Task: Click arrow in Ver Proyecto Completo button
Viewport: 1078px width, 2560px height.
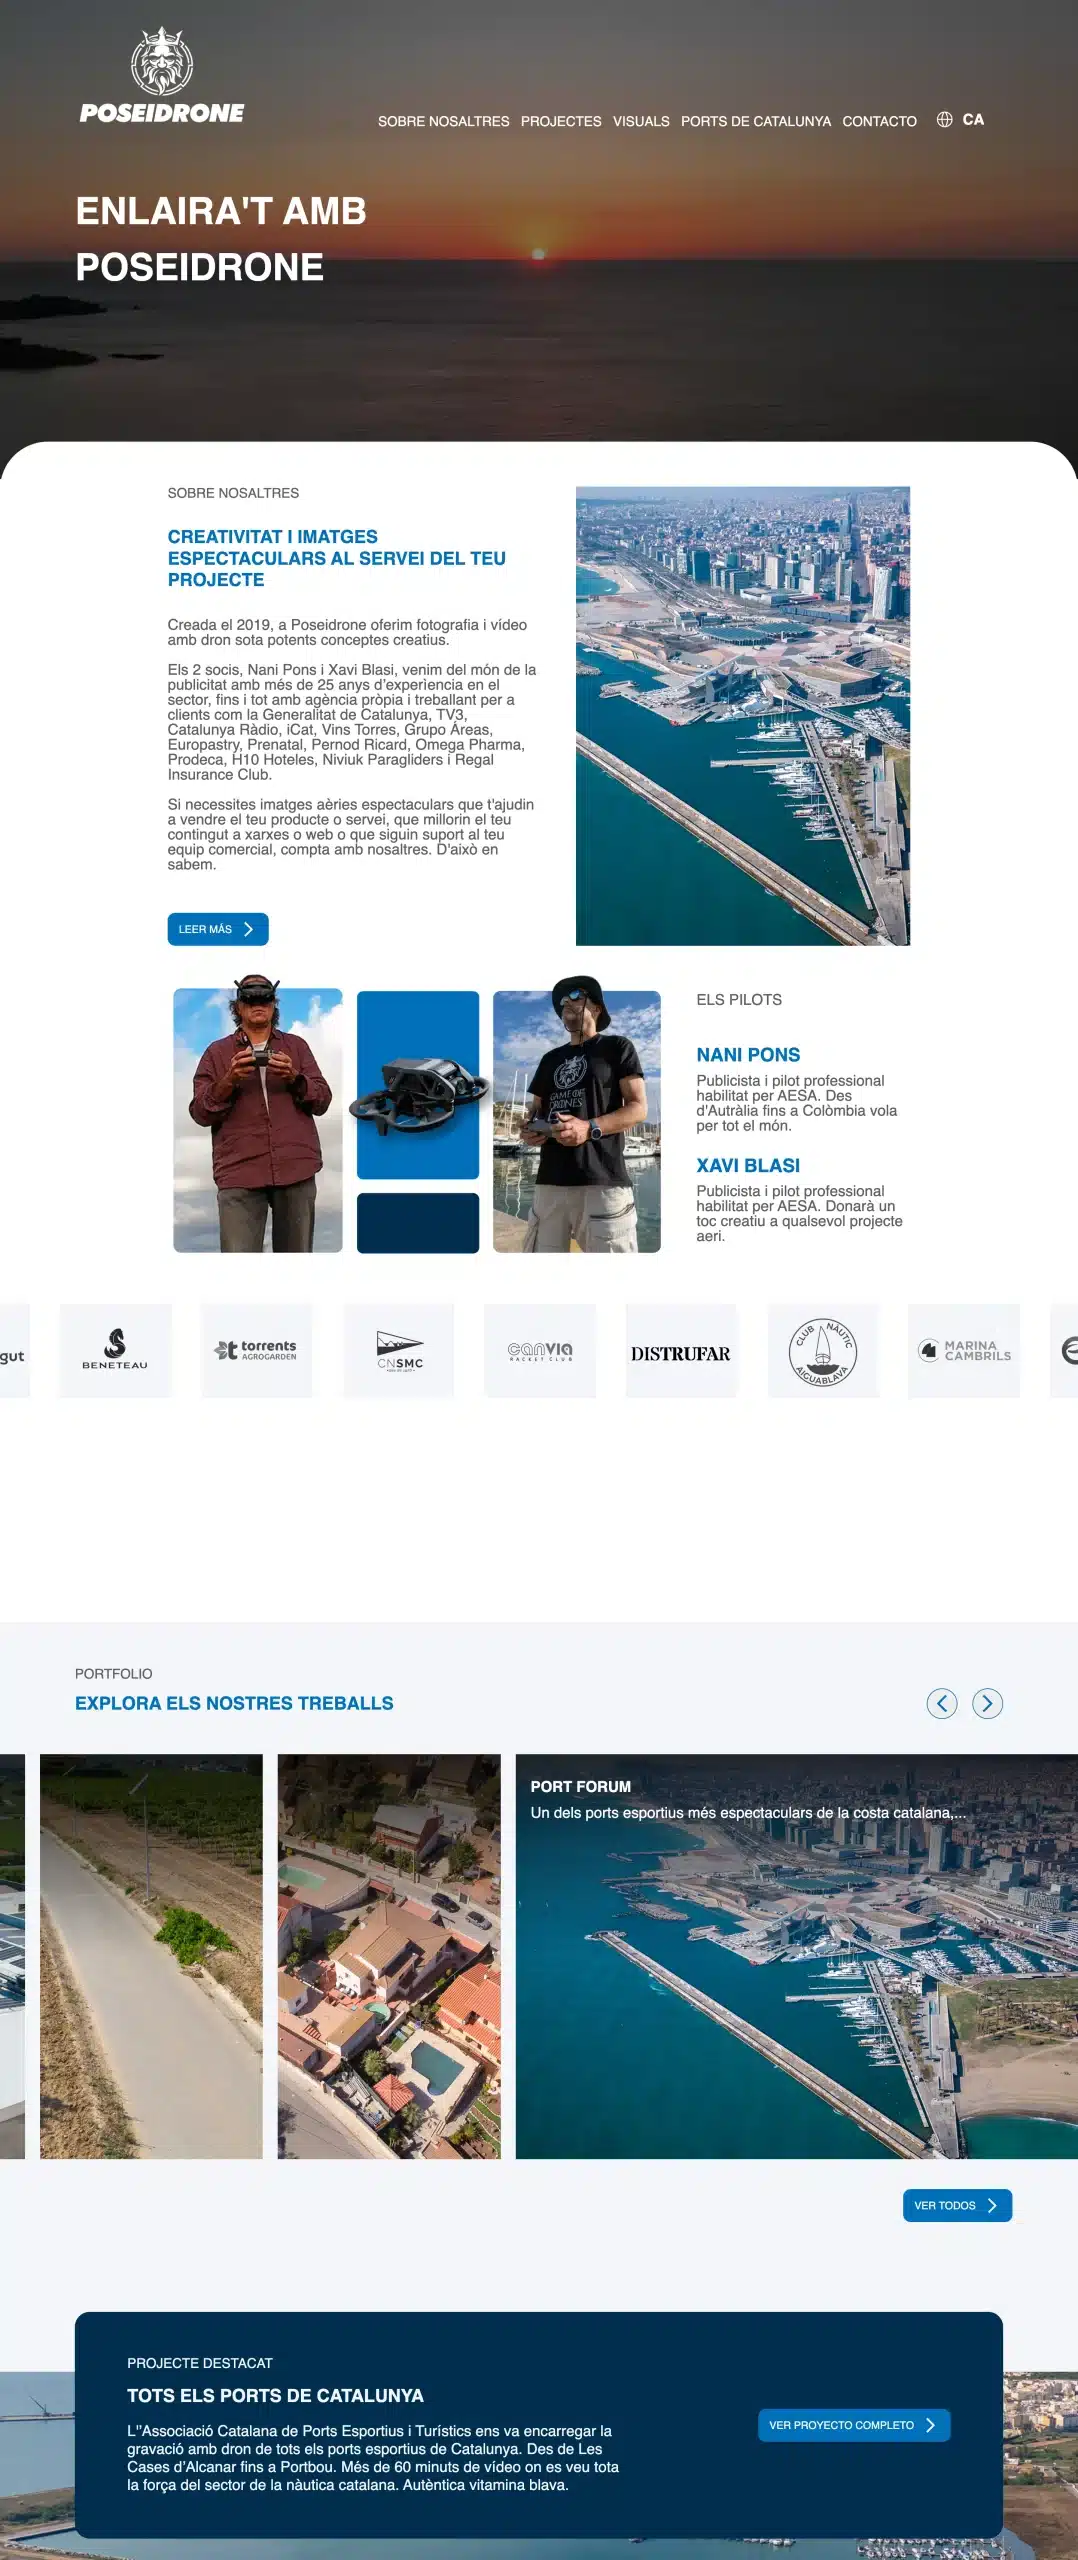Action: coord(930,2425)
